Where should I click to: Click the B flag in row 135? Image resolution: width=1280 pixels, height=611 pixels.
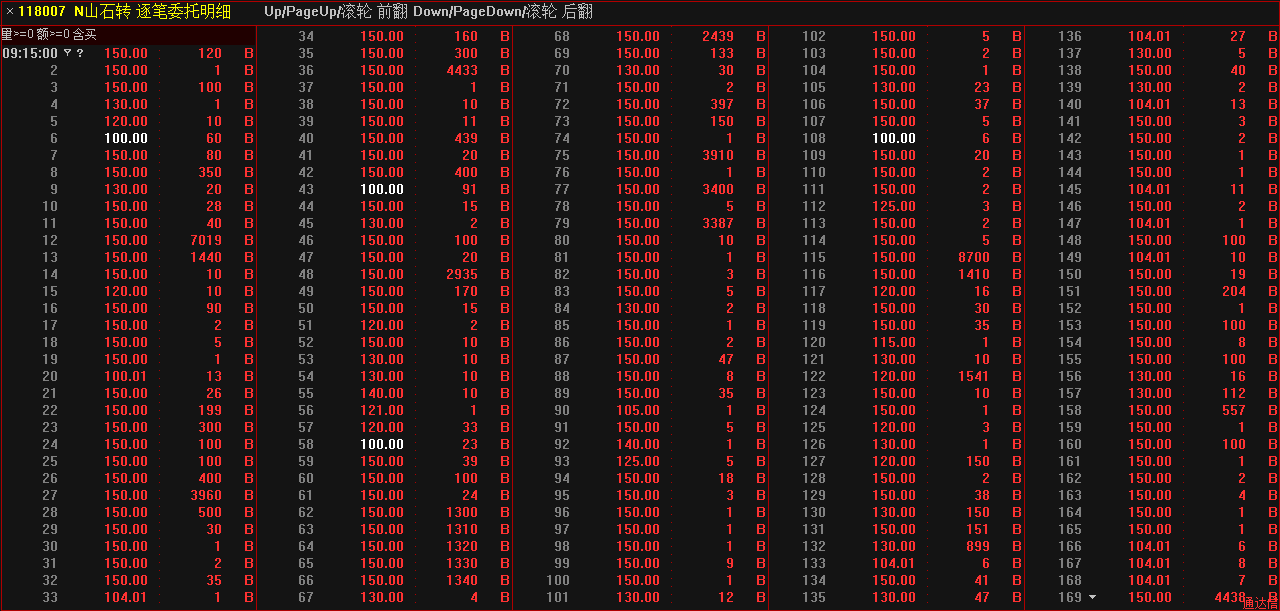(x=1017, y=597)
